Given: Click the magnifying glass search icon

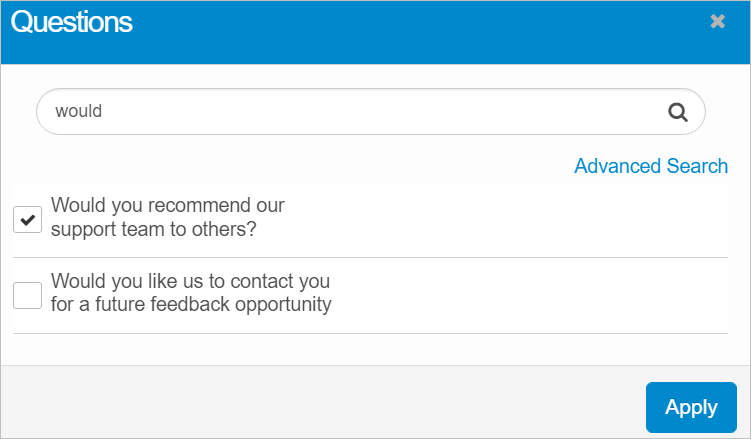Looking at the screenshot, I should (678, 112).
